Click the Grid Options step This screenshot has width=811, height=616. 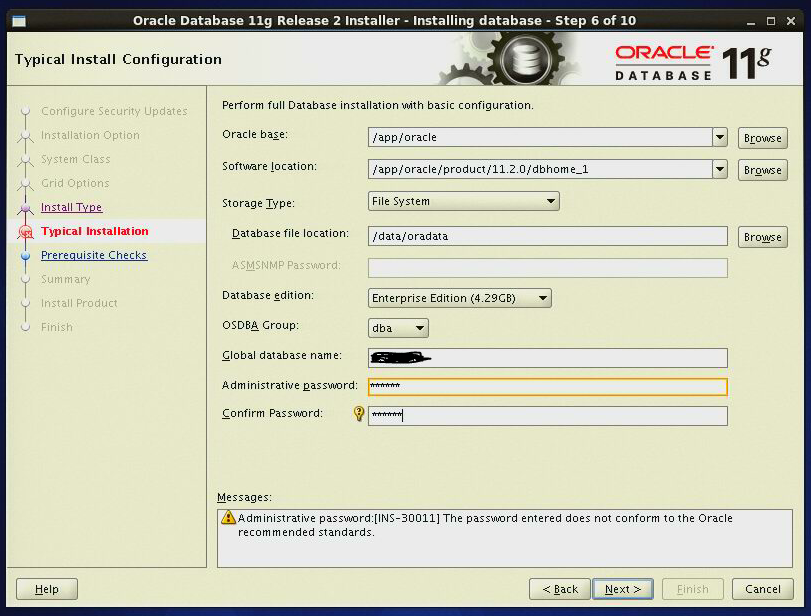(x=75, y=183)
